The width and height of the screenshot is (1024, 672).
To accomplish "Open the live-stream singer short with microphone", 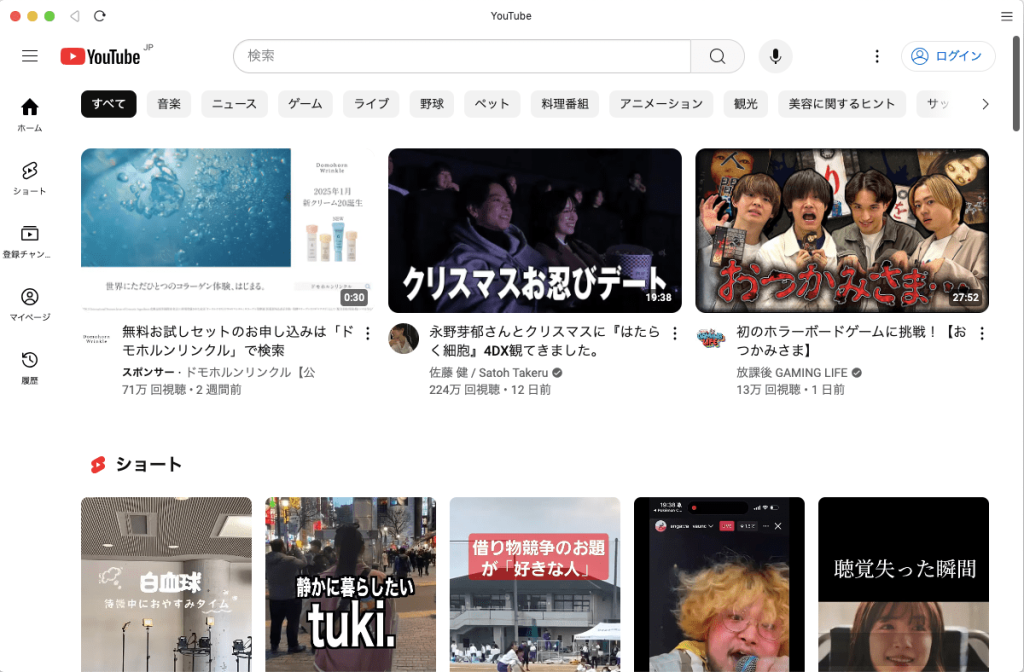I will 719,584.
